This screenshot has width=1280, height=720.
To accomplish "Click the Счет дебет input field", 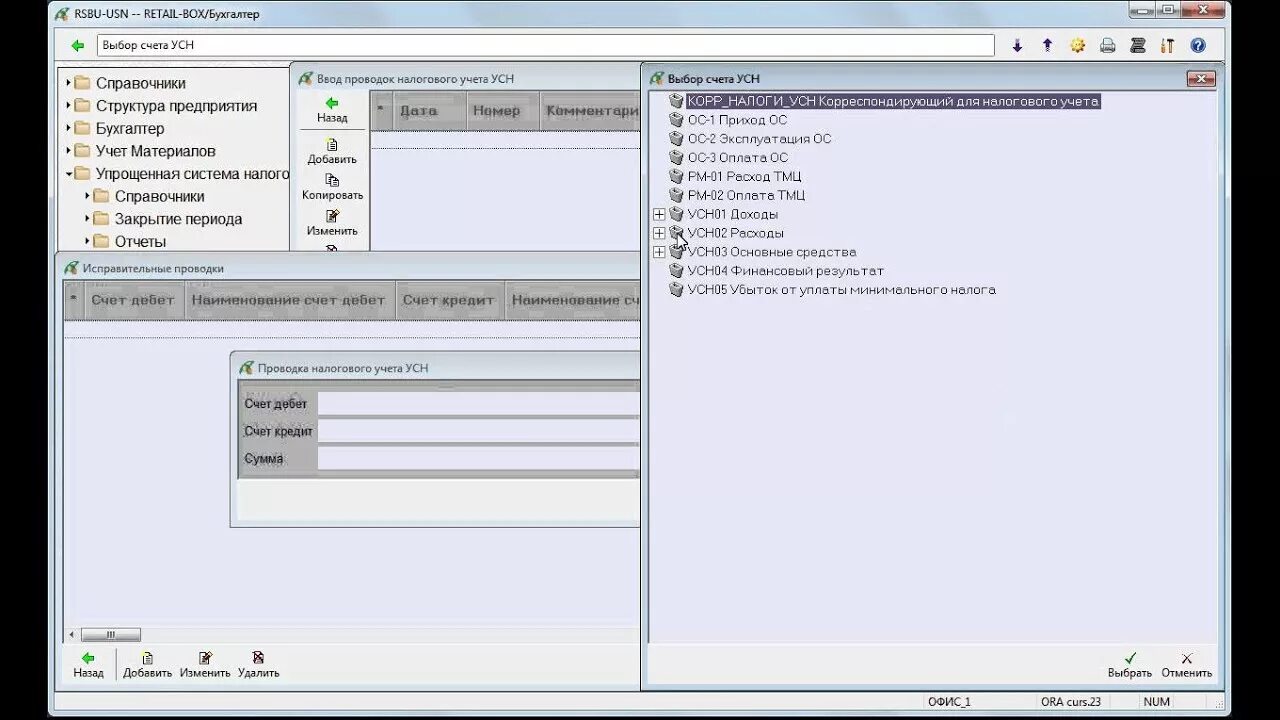I will (x=478, y=404).
